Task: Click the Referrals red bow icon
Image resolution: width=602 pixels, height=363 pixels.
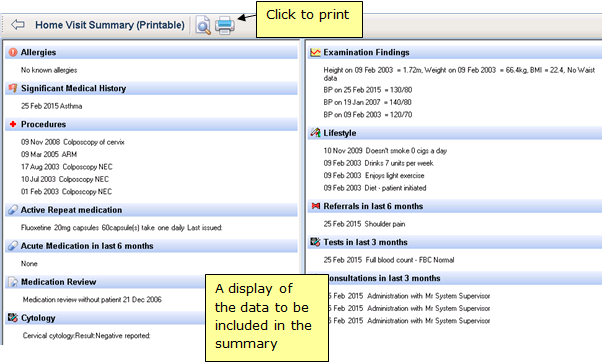Action: (316, 206)
